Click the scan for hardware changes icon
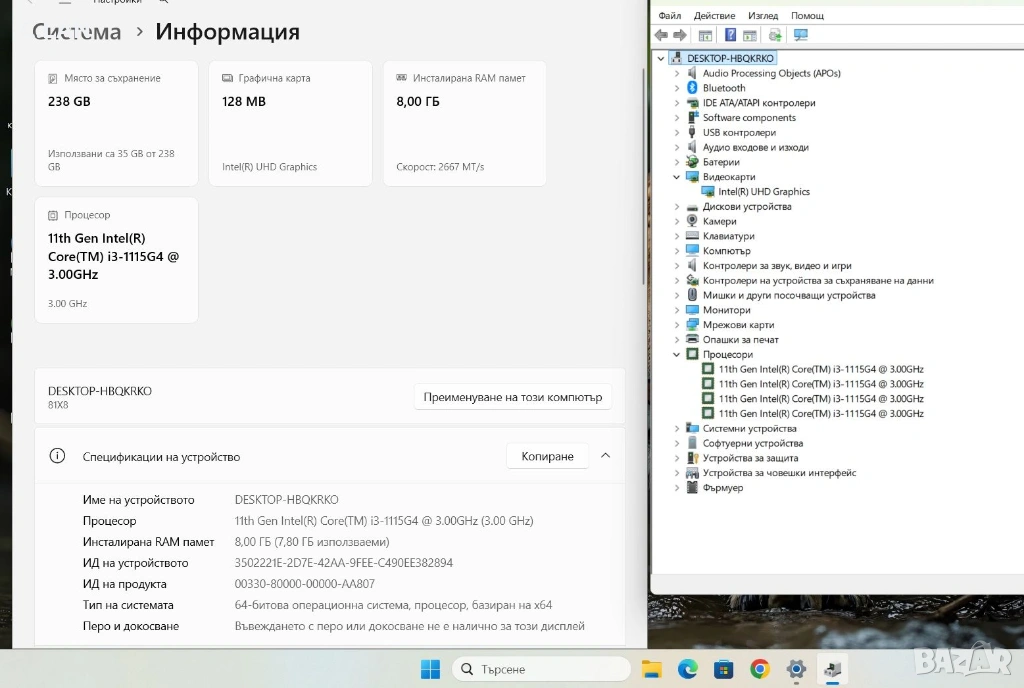 800,35
